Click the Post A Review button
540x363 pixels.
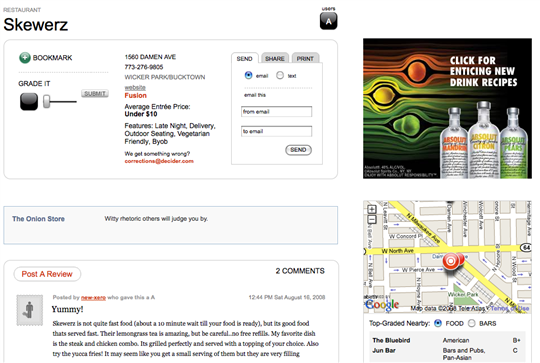[47, 274]
